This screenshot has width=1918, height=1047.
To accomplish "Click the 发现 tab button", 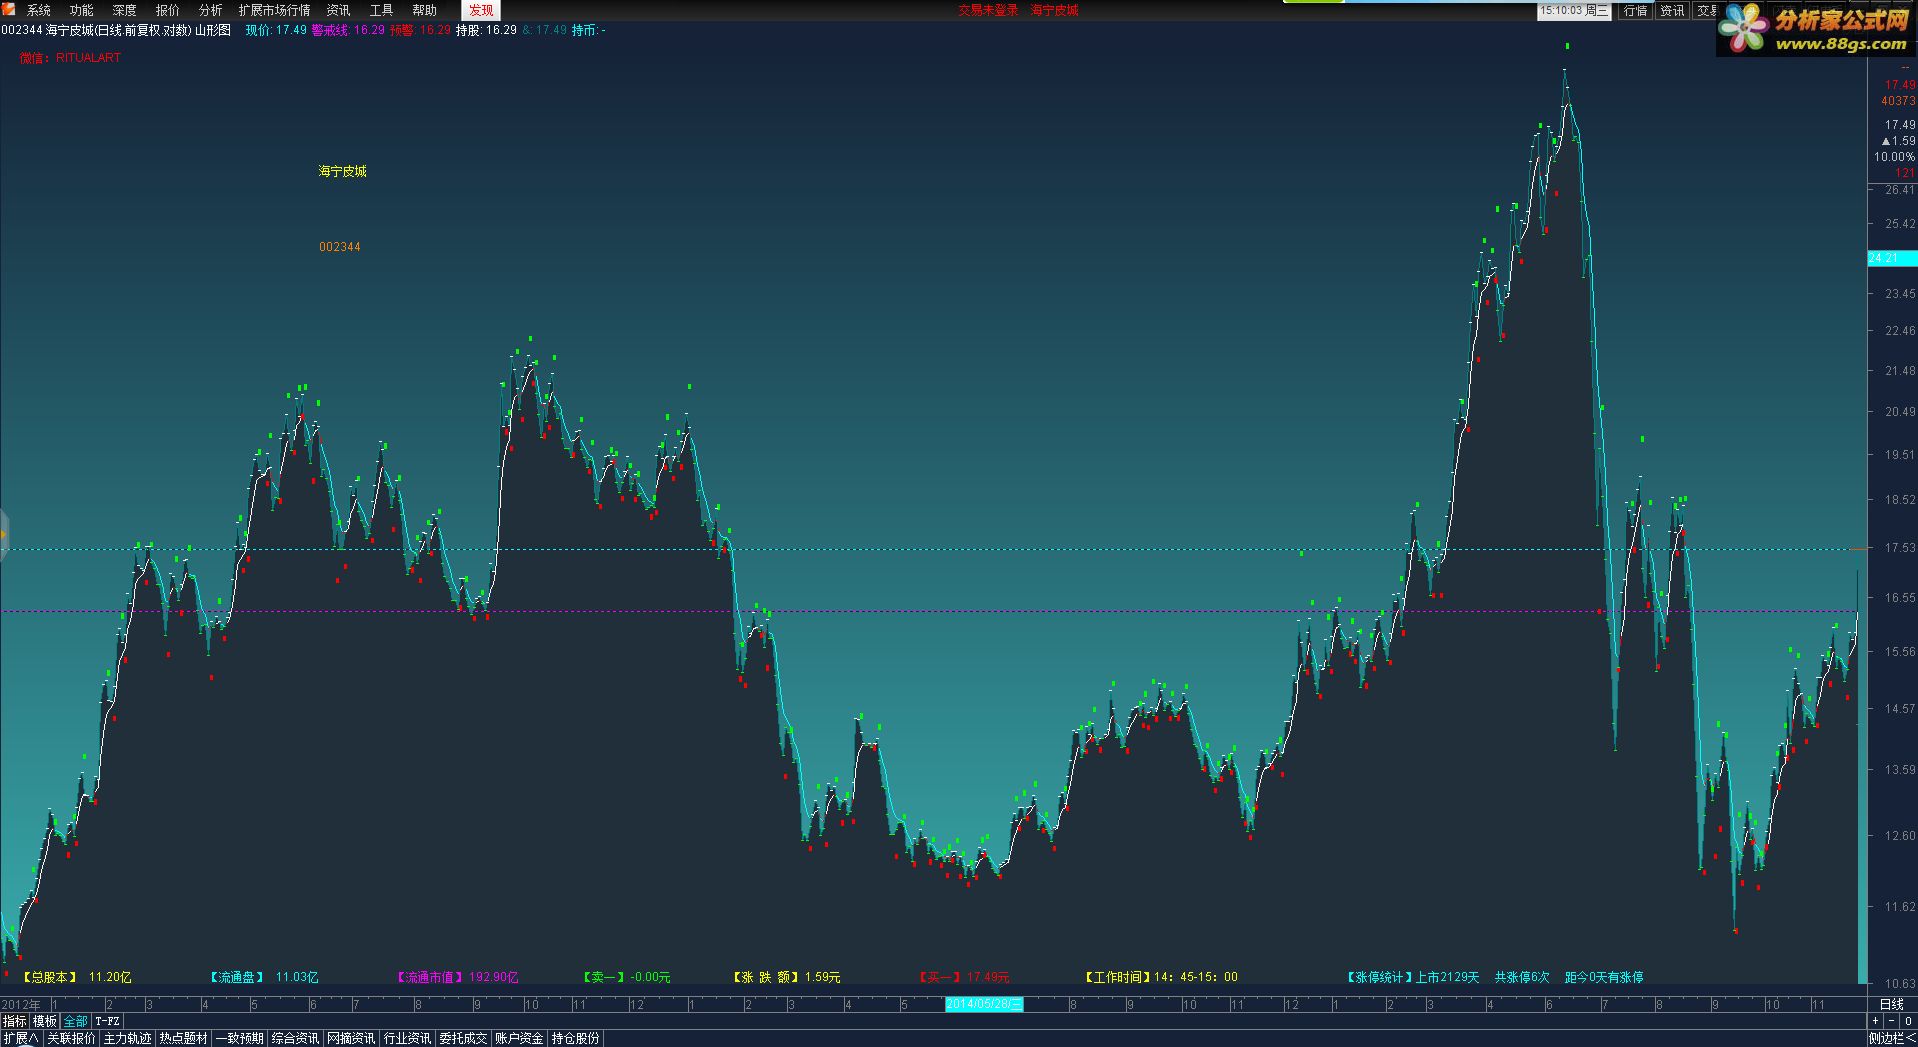I will point(481,10).
